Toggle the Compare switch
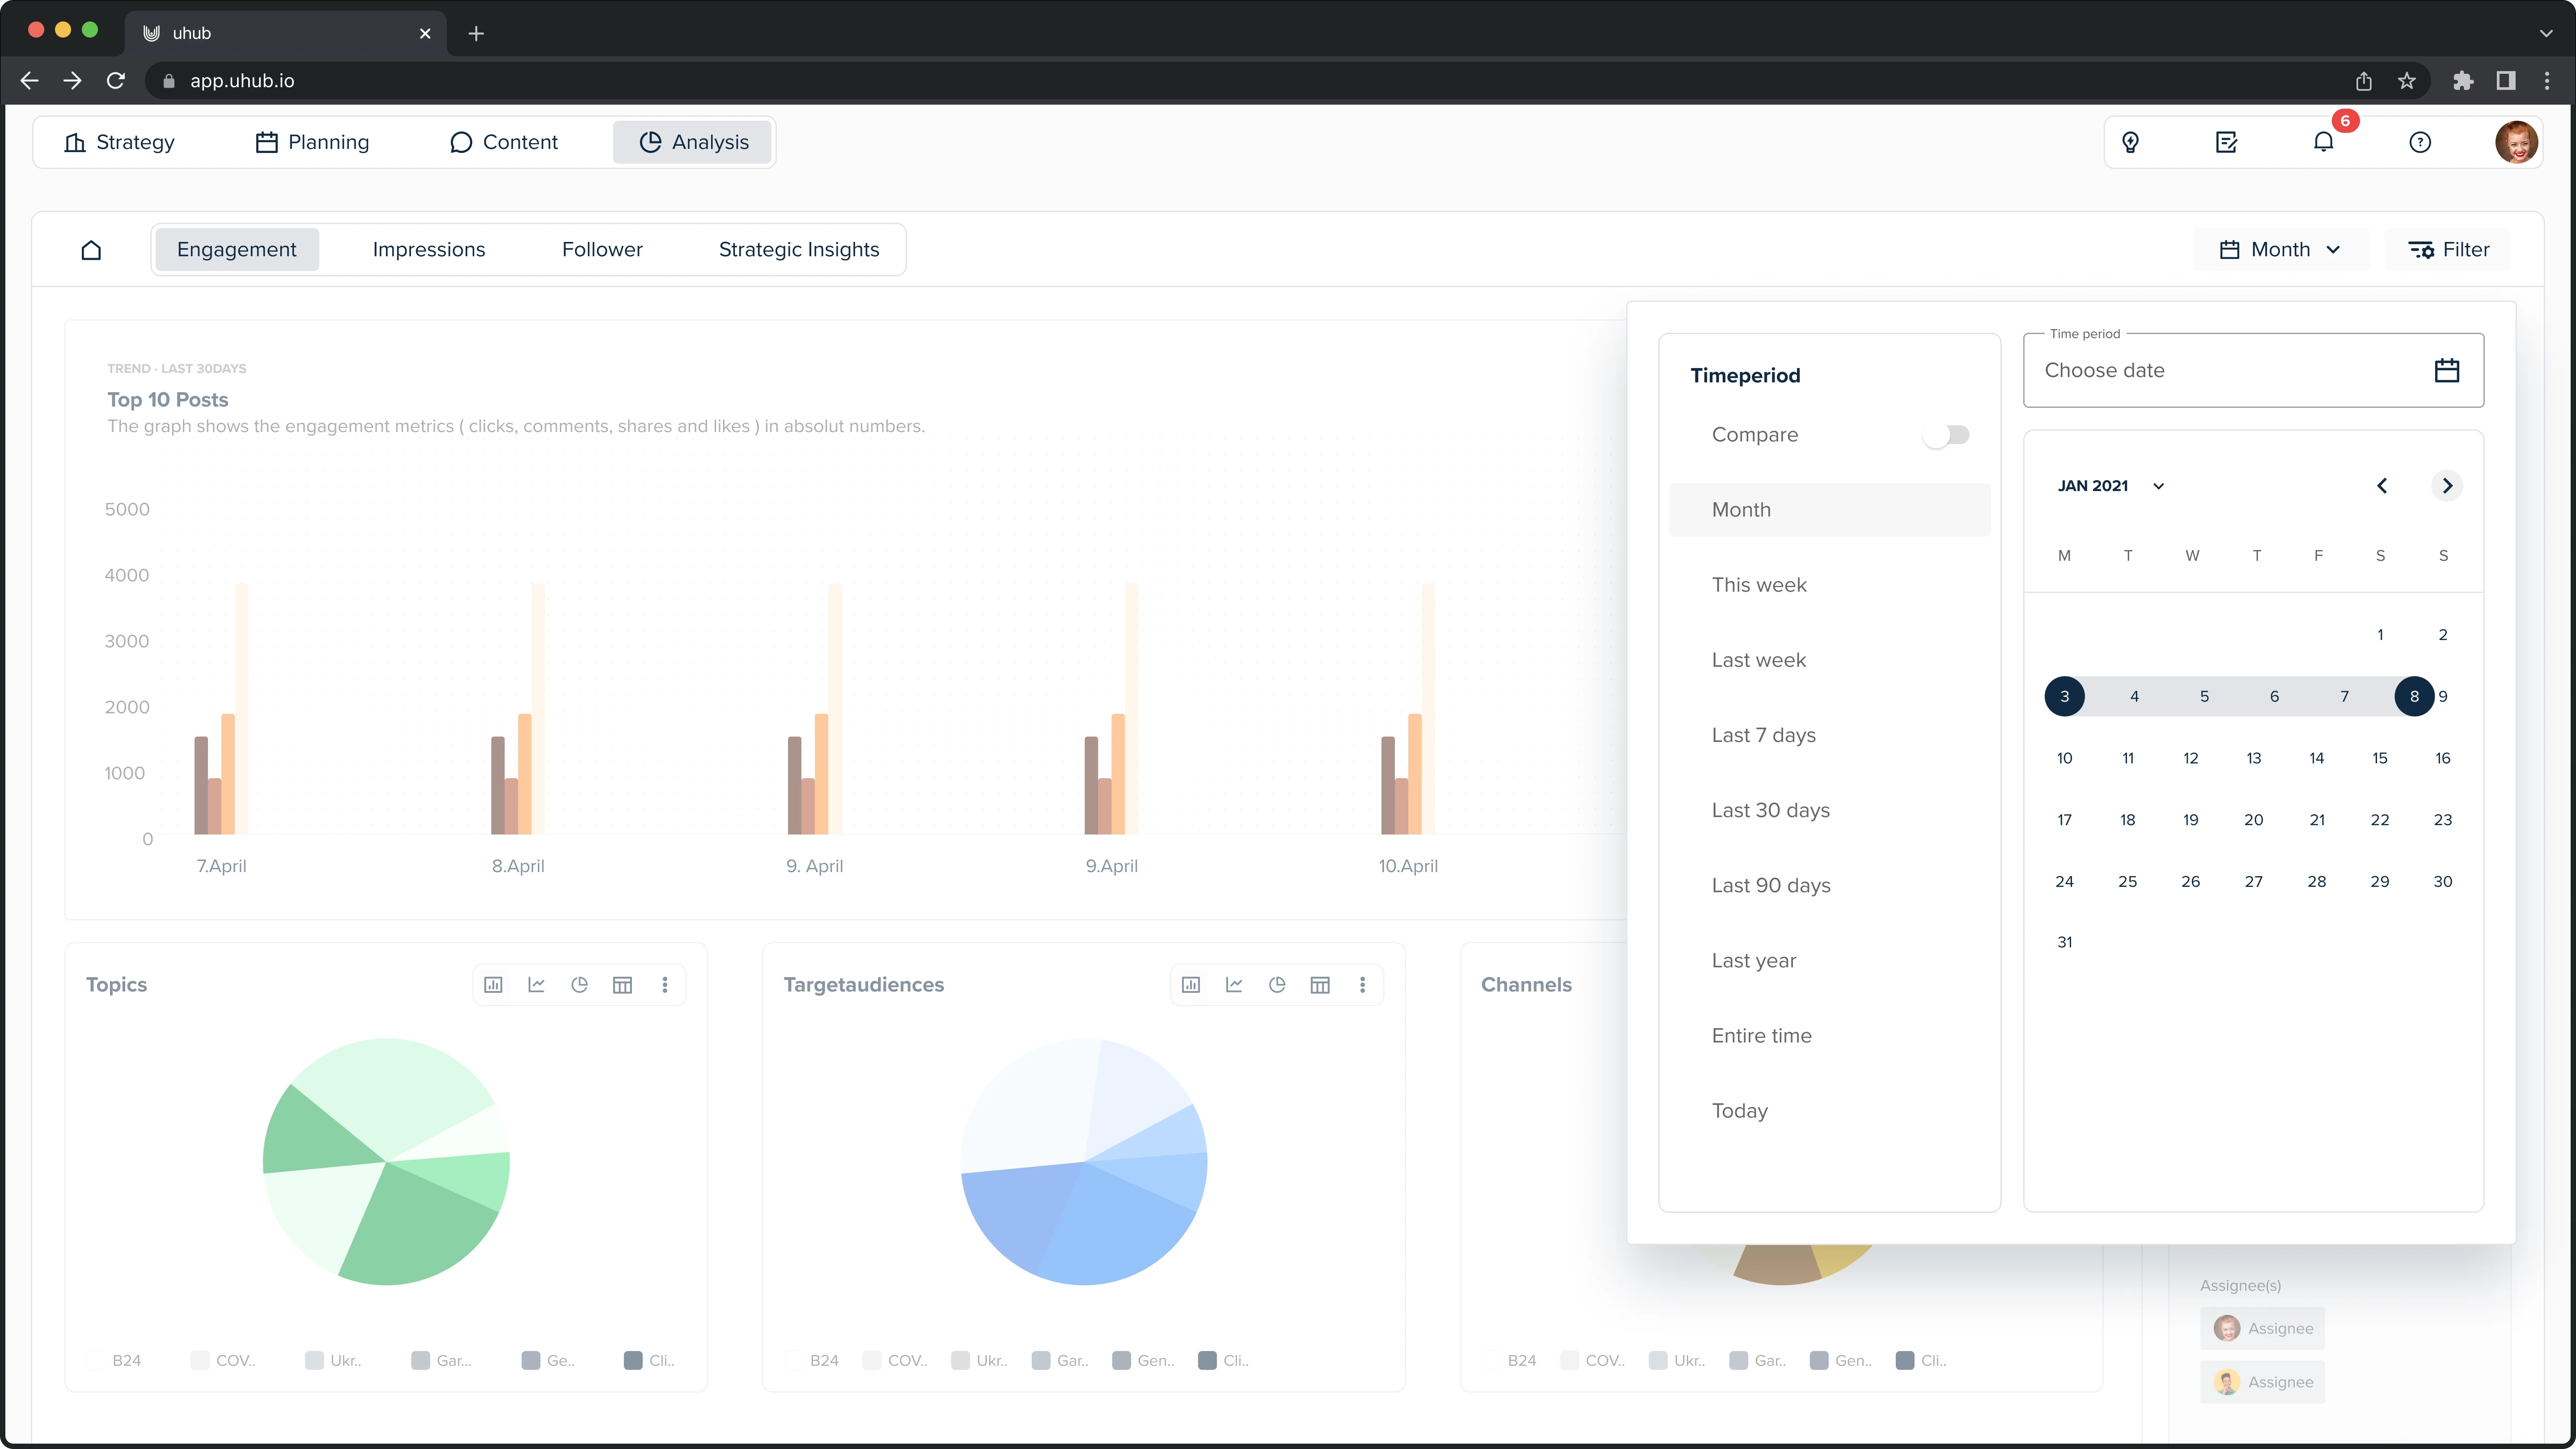This screenshot has width=2576, height=1449. point(1946,435)
